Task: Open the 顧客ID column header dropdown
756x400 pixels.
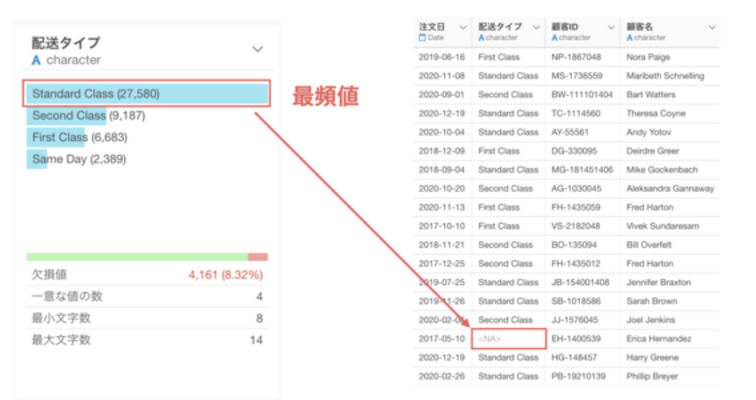Action: pos(610,28)
